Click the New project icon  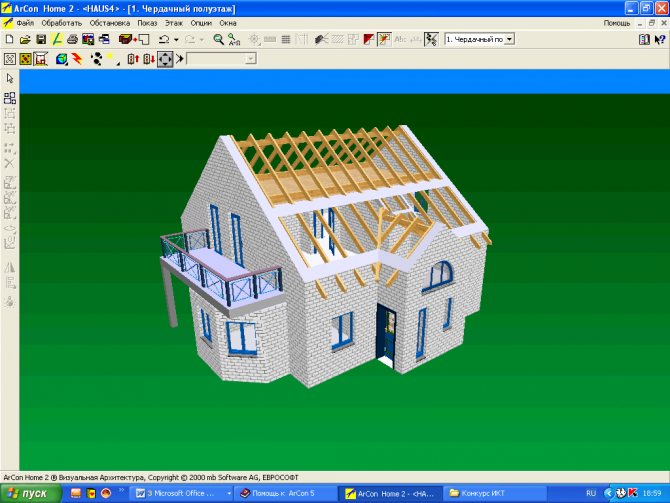pos(9,39)
